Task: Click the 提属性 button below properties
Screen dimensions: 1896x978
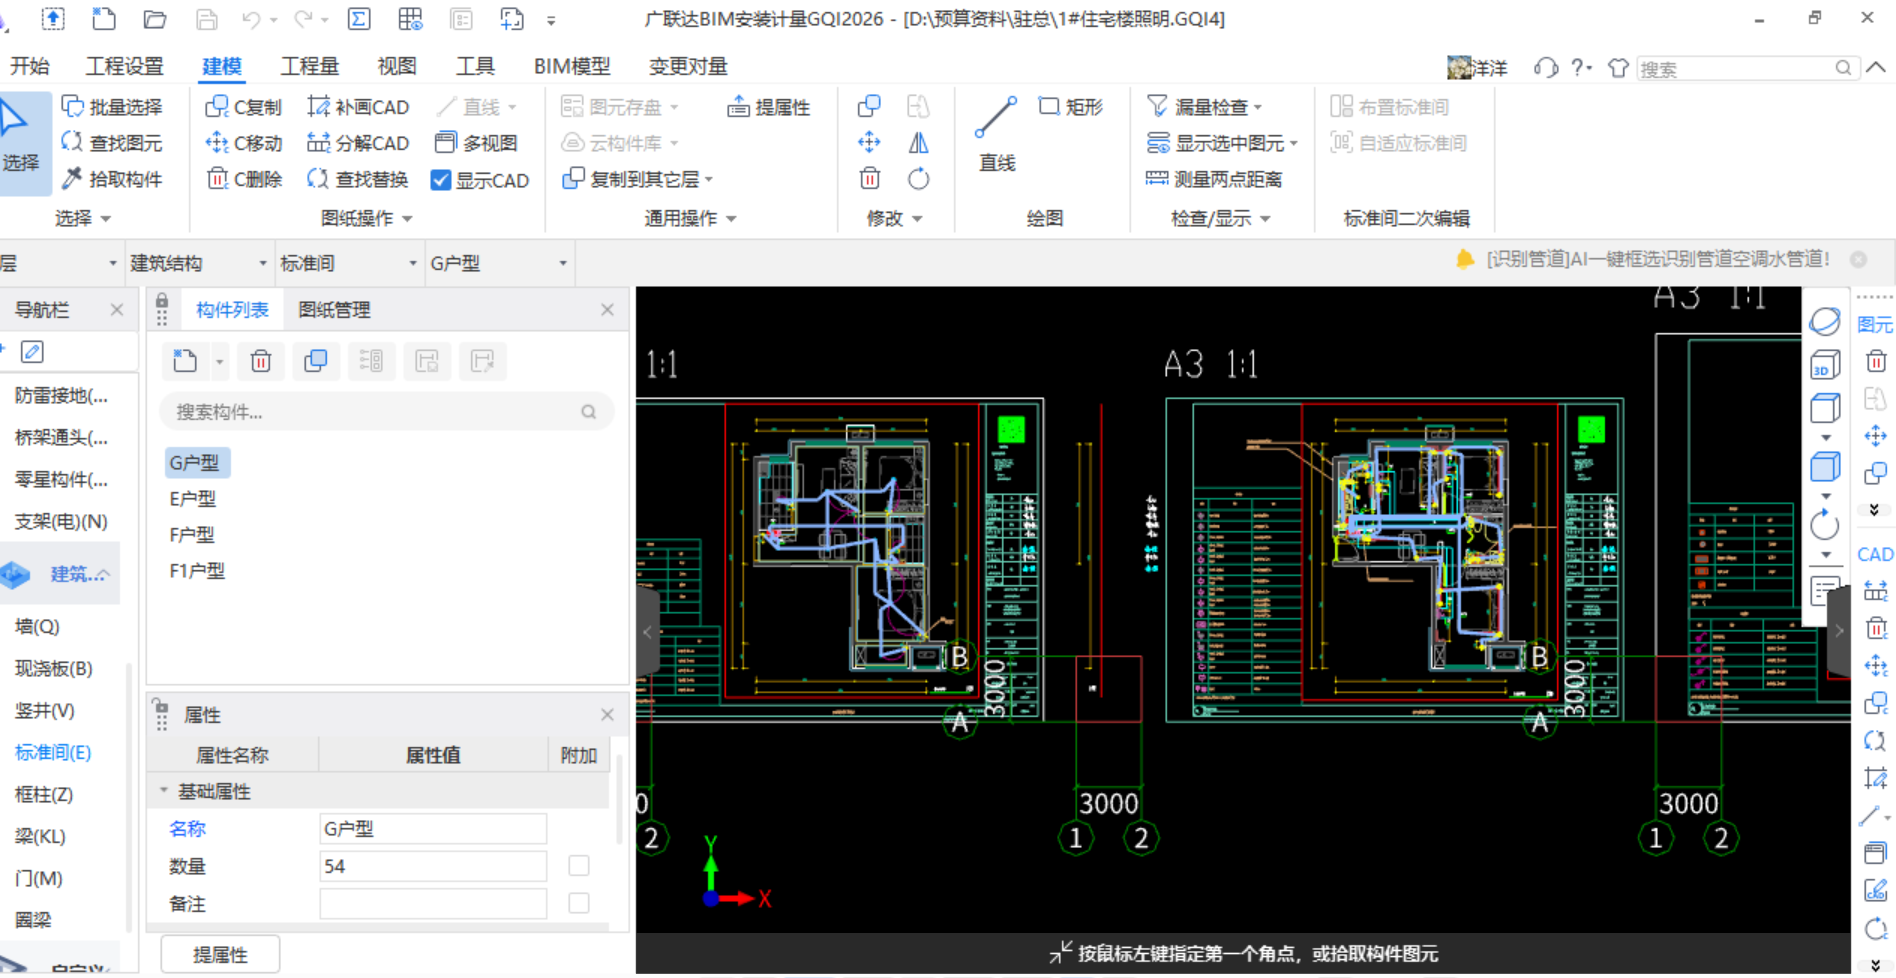Action: [x=220, y=953]
